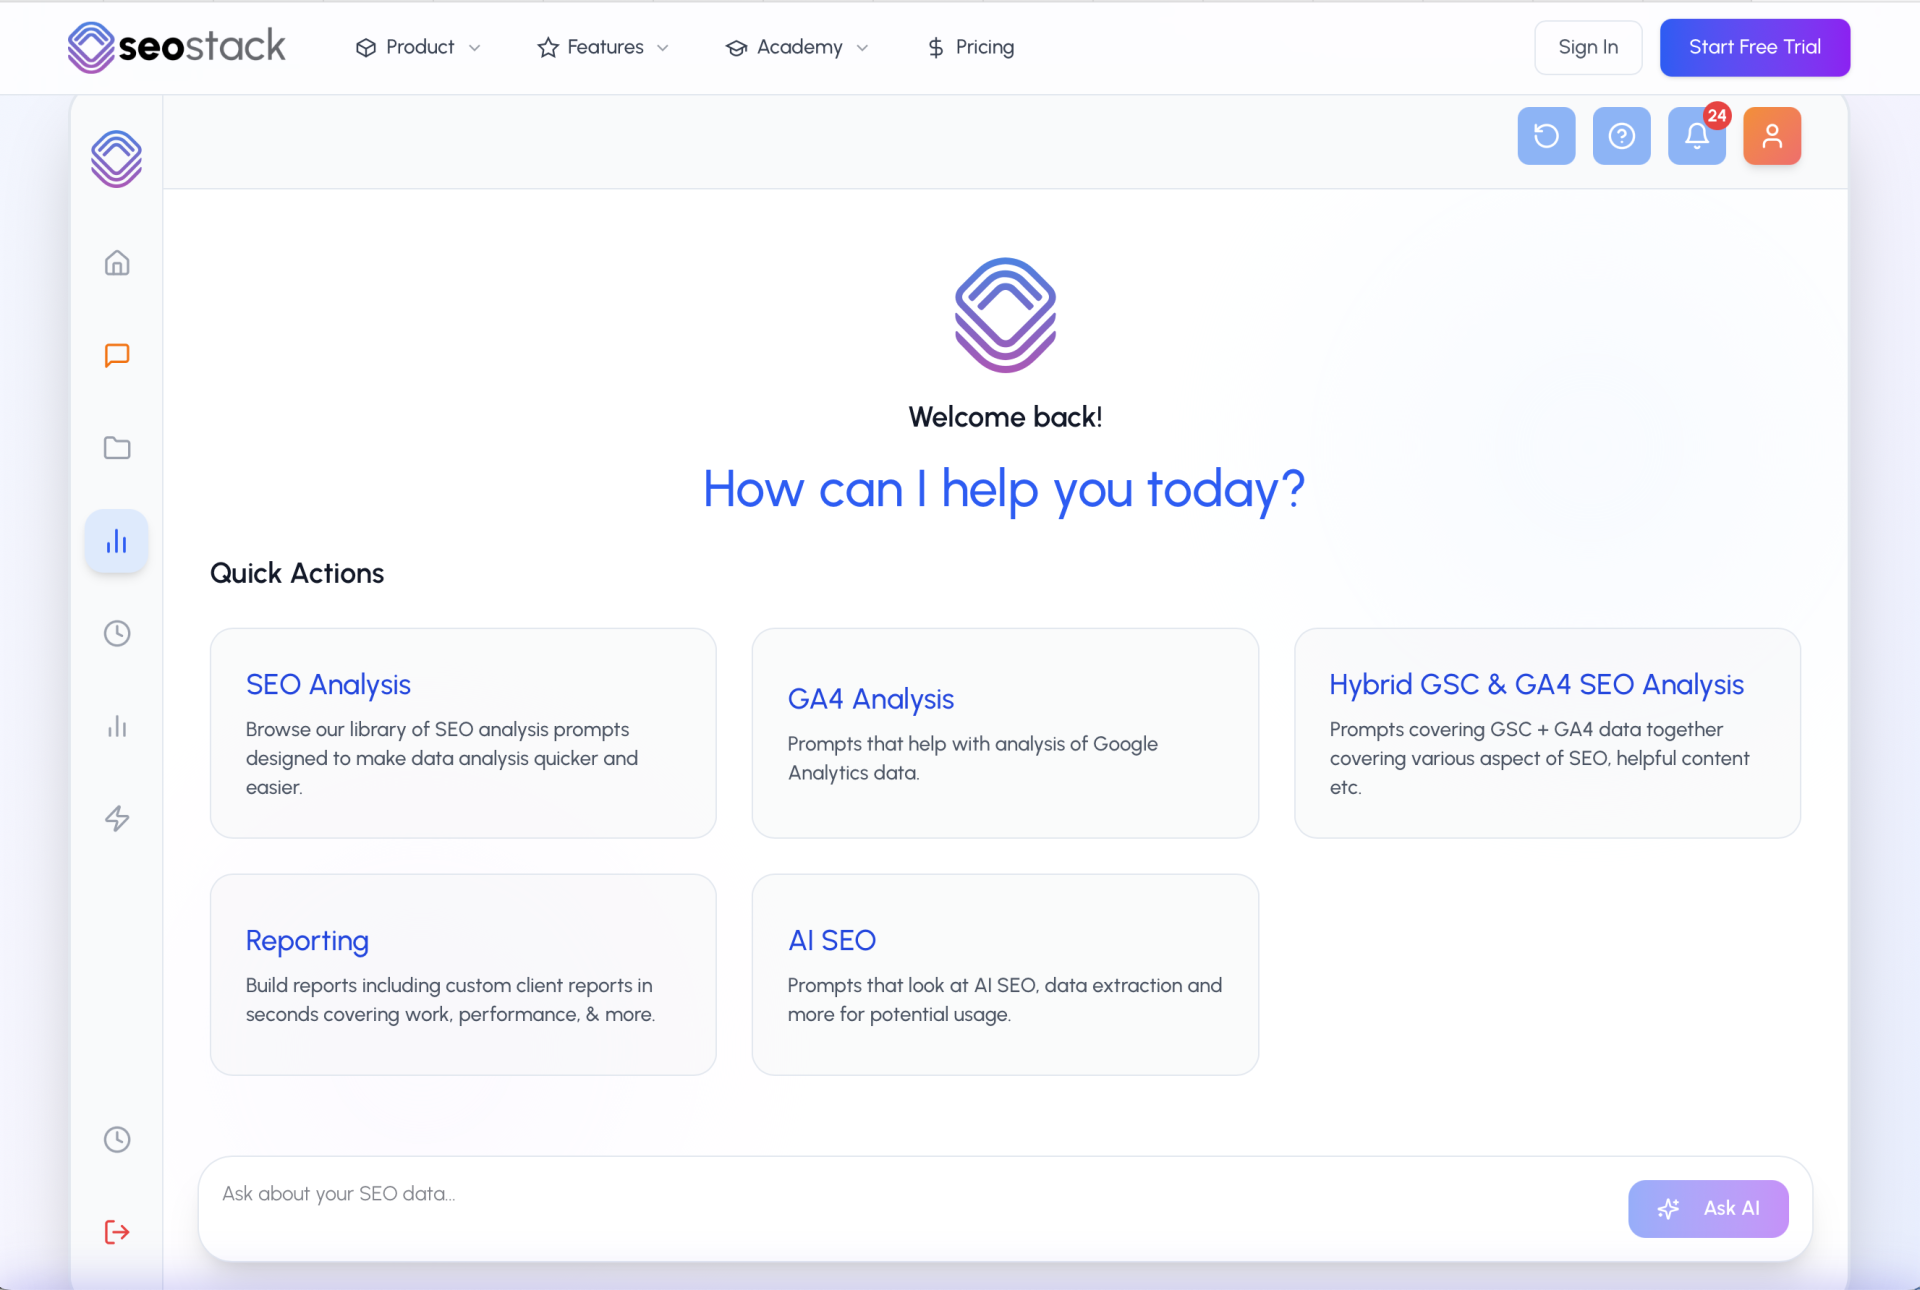Click the Welcome back! text

click(x=1005, y=417)
